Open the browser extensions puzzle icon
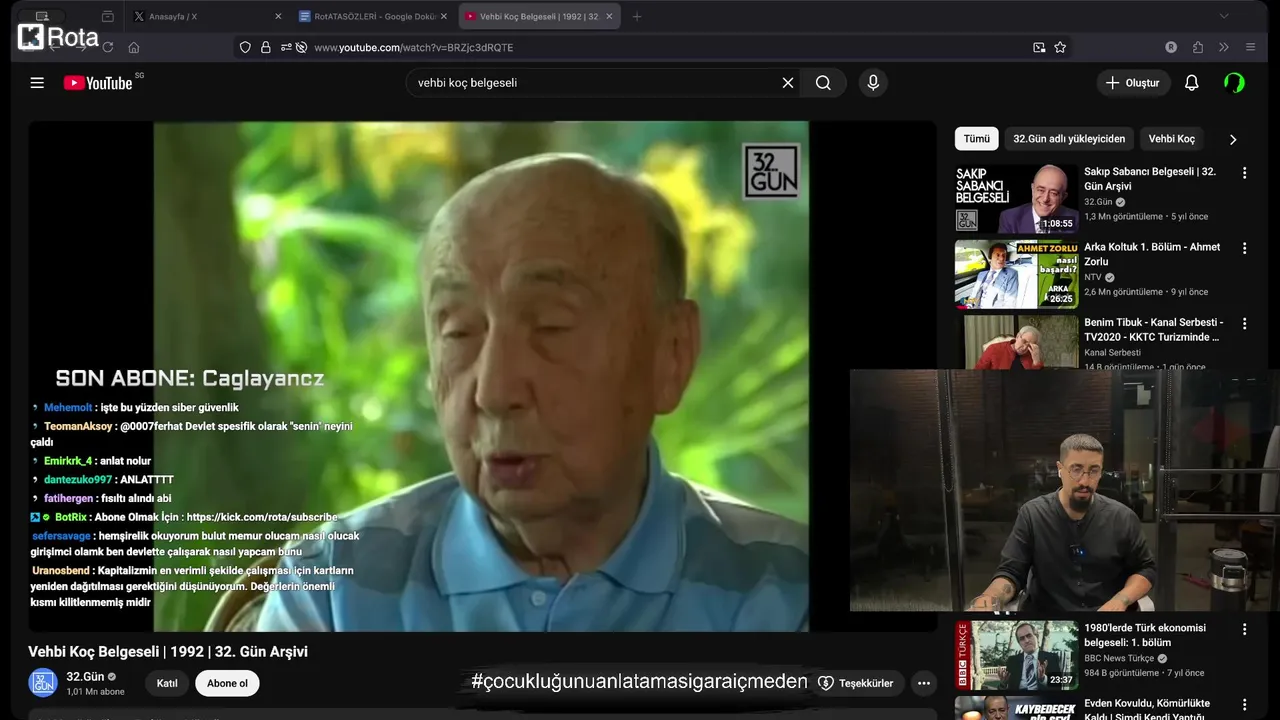This screenshot has width=1280, height=720. click(x=1197, y=47)
